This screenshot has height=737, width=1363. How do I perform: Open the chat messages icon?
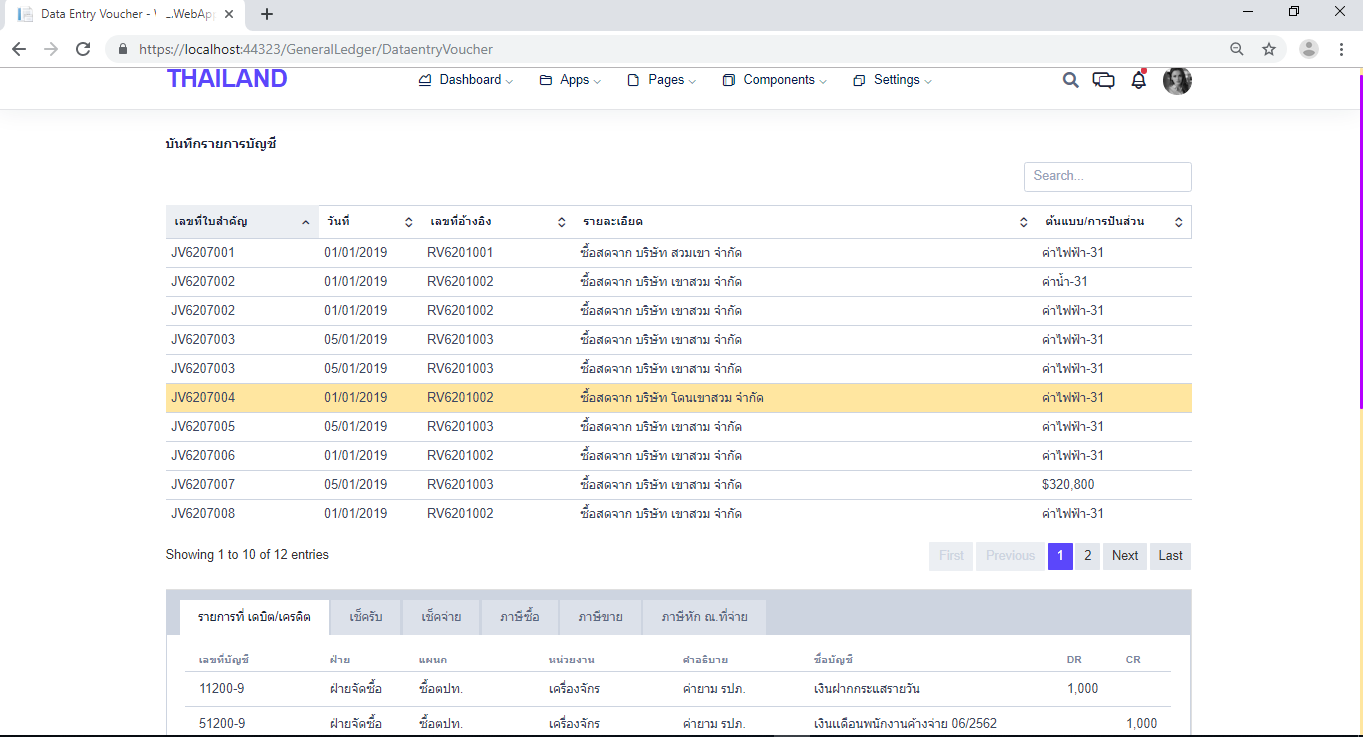1103,81
